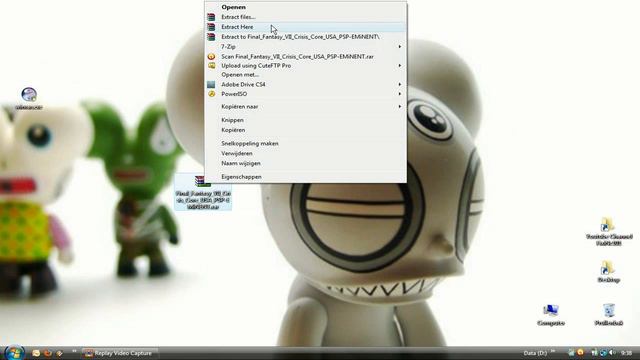Screen dimensions: 640x360
Task: Expand the Kopiëren naar submenu
Action: pos(305,107)
